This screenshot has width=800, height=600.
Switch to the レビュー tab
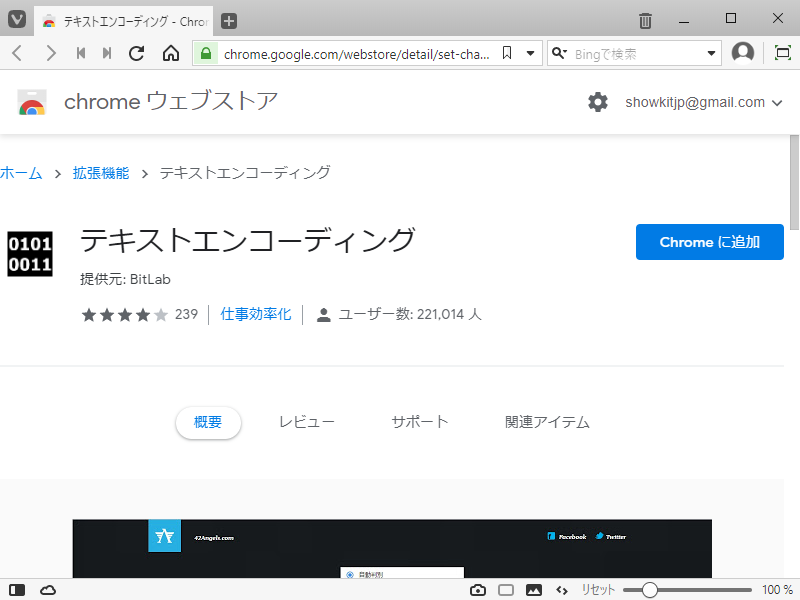(x=307, y=422)
